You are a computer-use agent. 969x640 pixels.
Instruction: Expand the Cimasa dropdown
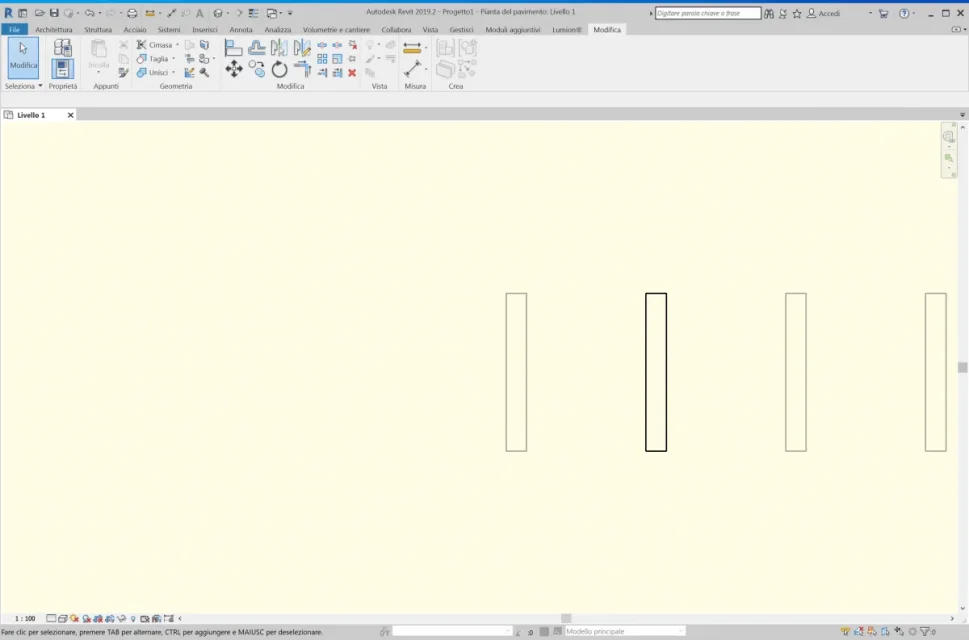tap(177, 45)
